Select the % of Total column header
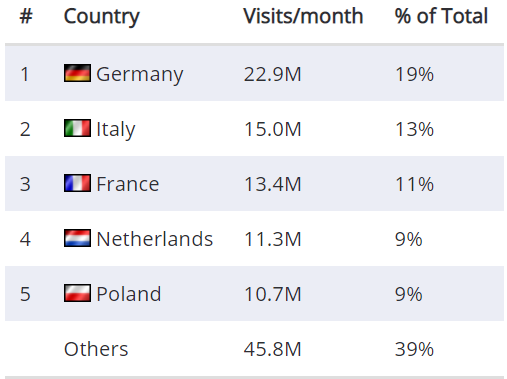The height and width of the screenshot is (379, 507). pos(441,16)
